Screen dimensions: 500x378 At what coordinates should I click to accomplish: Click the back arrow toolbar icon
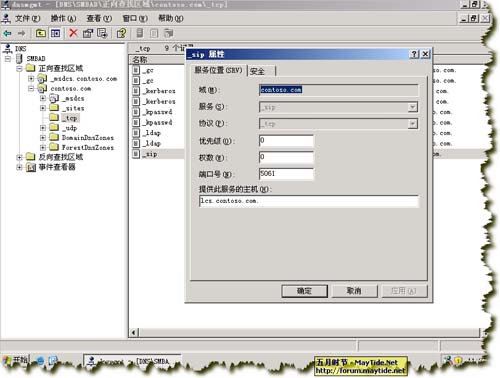tap(7, 33)
